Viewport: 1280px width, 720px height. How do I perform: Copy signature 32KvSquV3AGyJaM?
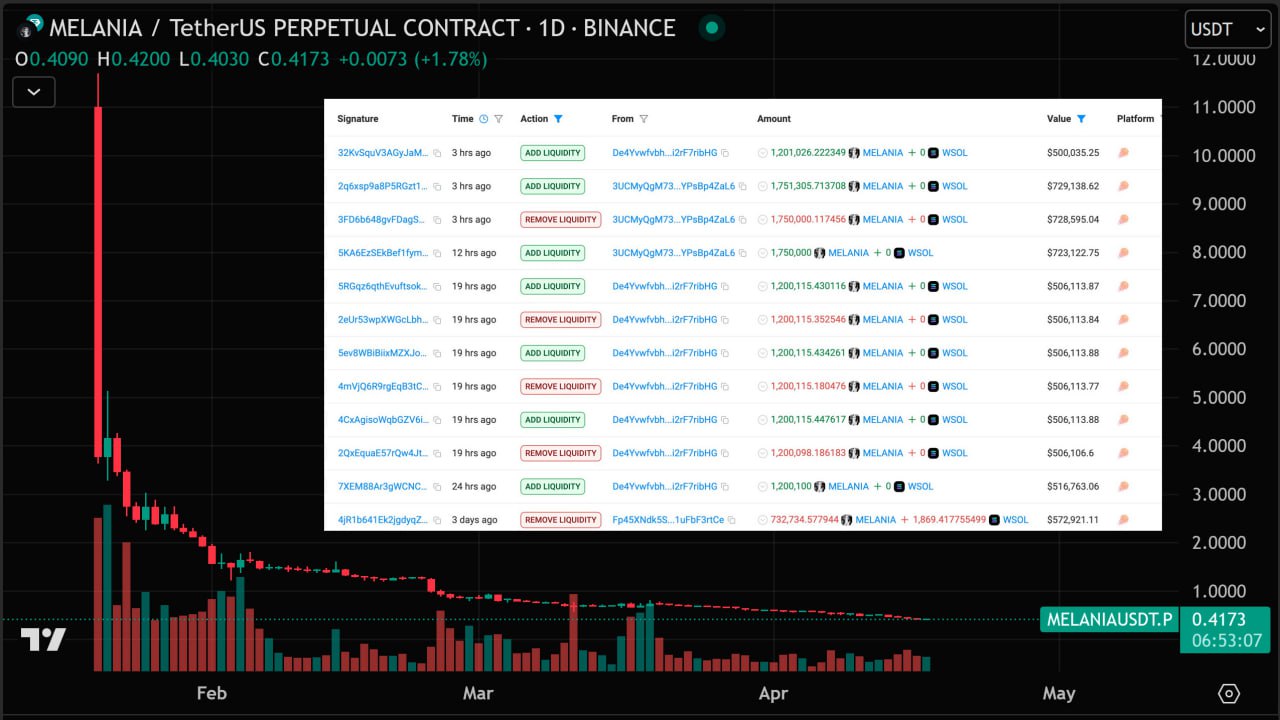point(437,153)
